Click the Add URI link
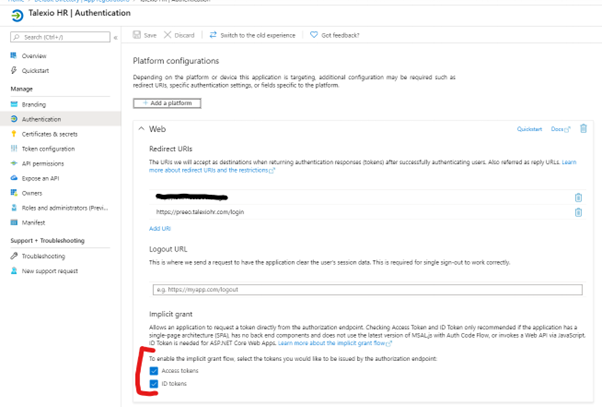This screenshot has height=407, width=602. (160, 228)
